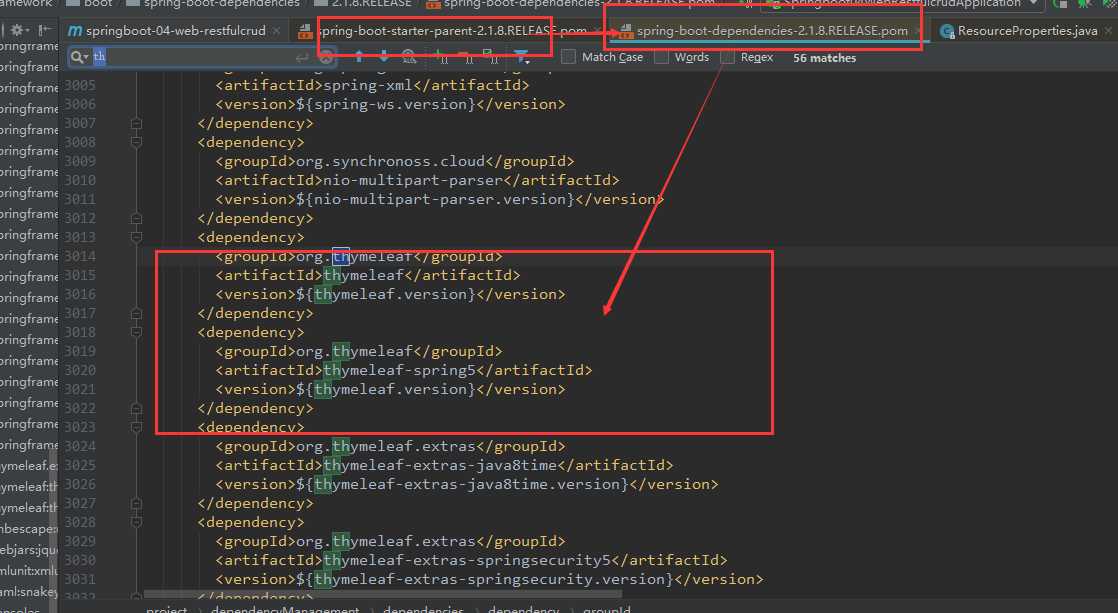Unselect the current occurrence
Screen dimensions: 1118x613
[x=466, y=57]
